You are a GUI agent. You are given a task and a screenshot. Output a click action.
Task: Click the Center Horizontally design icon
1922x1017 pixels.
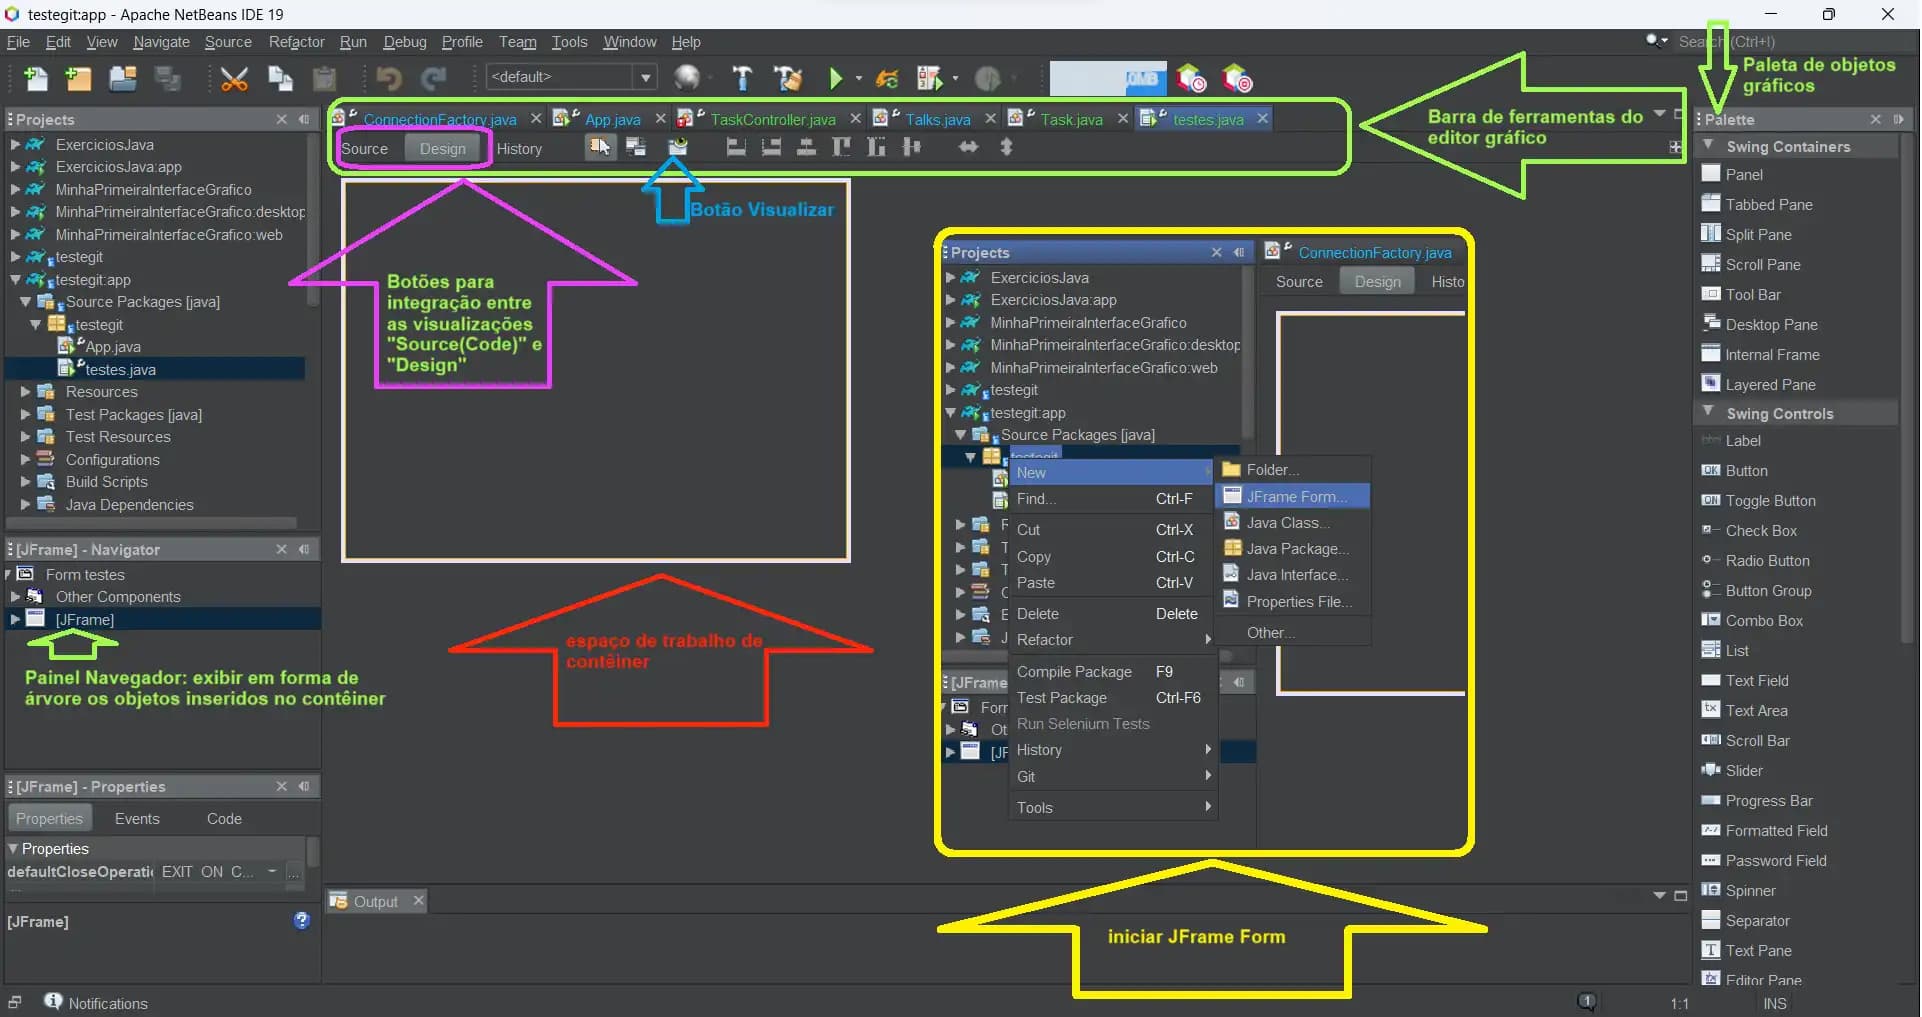coord(806,147)
